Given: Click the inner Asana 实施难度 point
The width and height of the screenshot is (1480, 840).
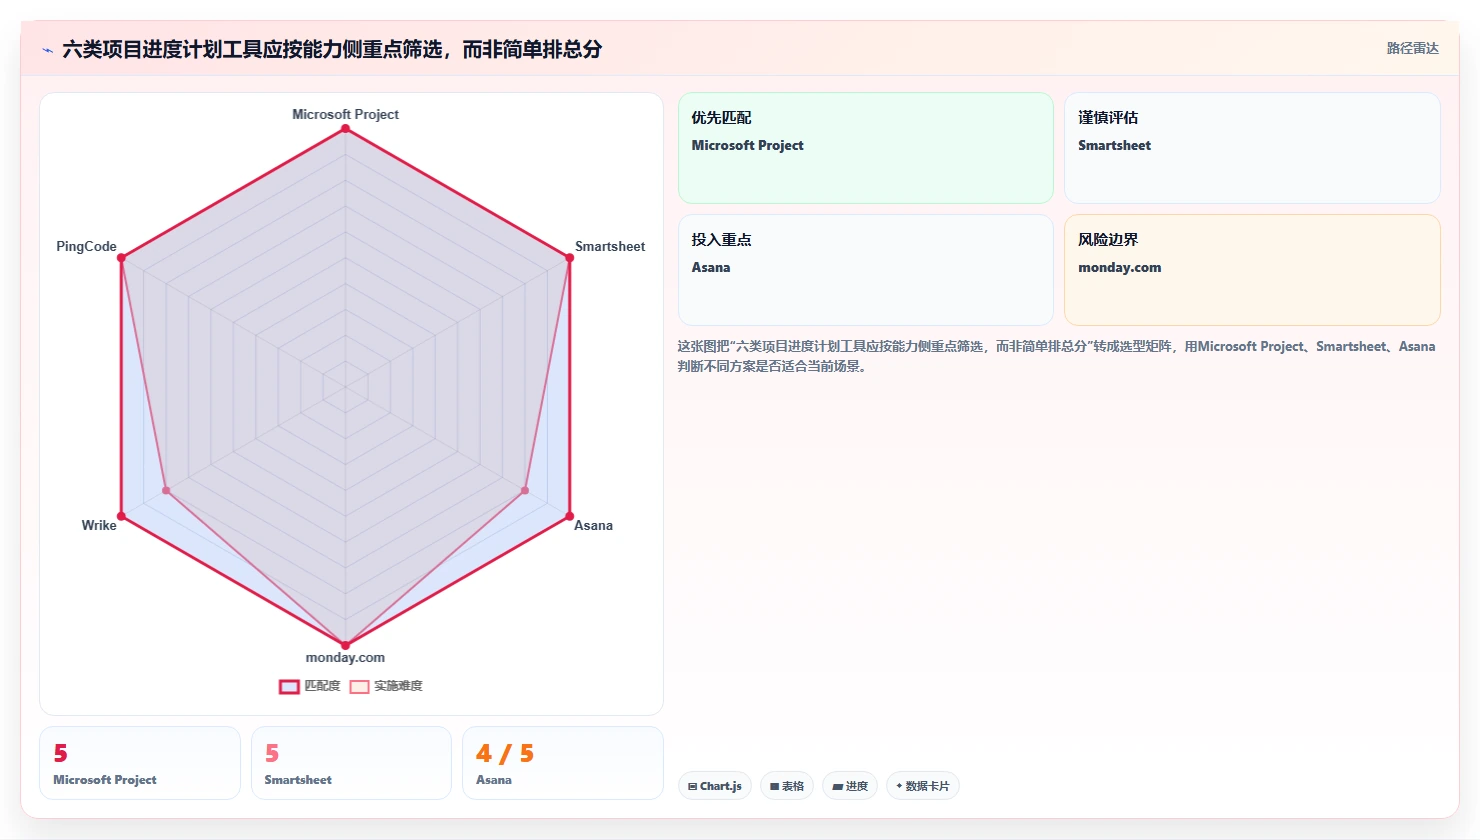Looking at the screenshot, I should click(524, 491).
